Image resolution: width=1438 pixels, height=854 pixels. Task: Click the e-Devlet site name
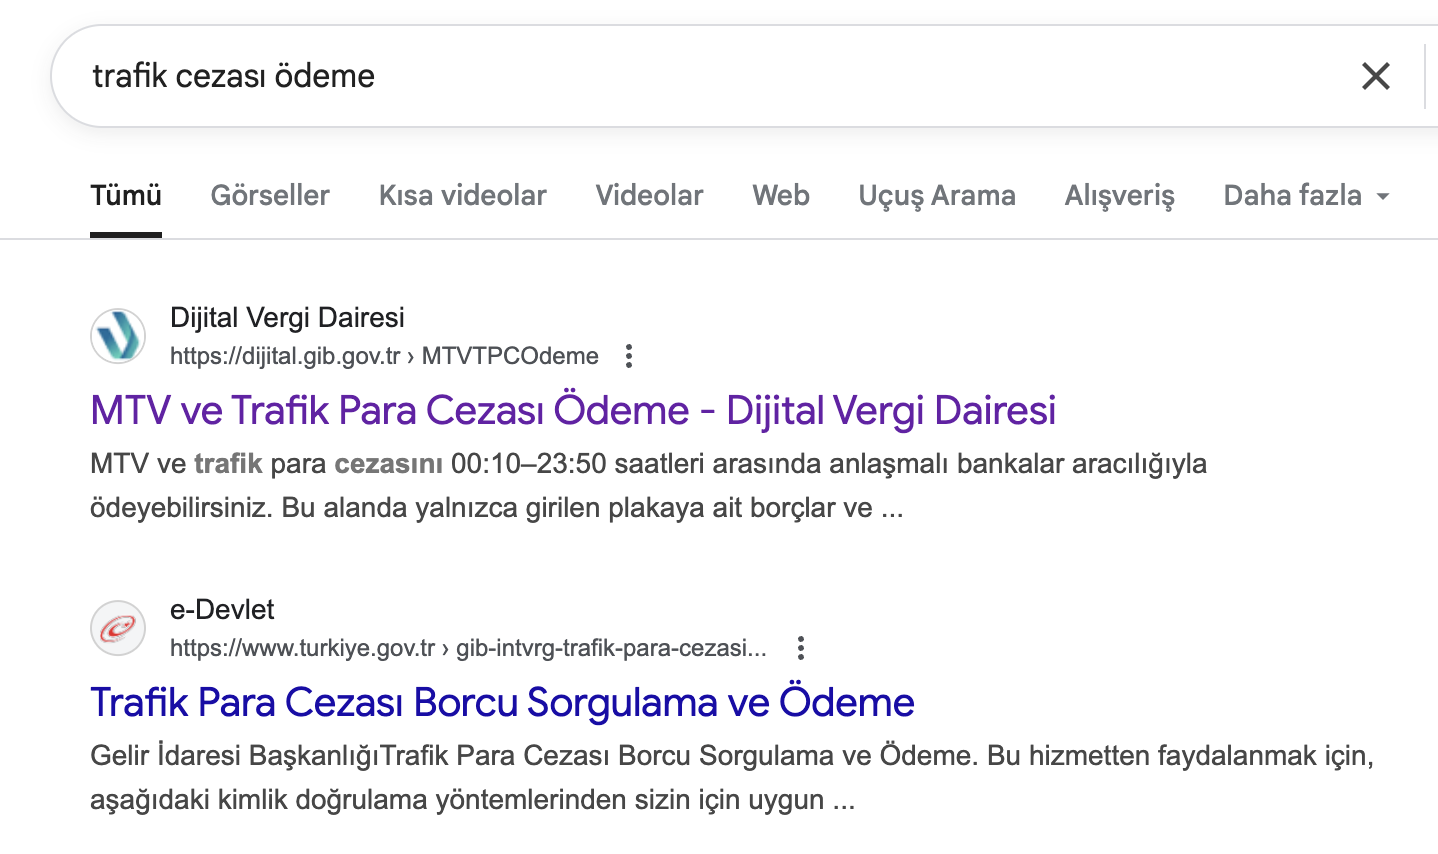click(222, 610)
